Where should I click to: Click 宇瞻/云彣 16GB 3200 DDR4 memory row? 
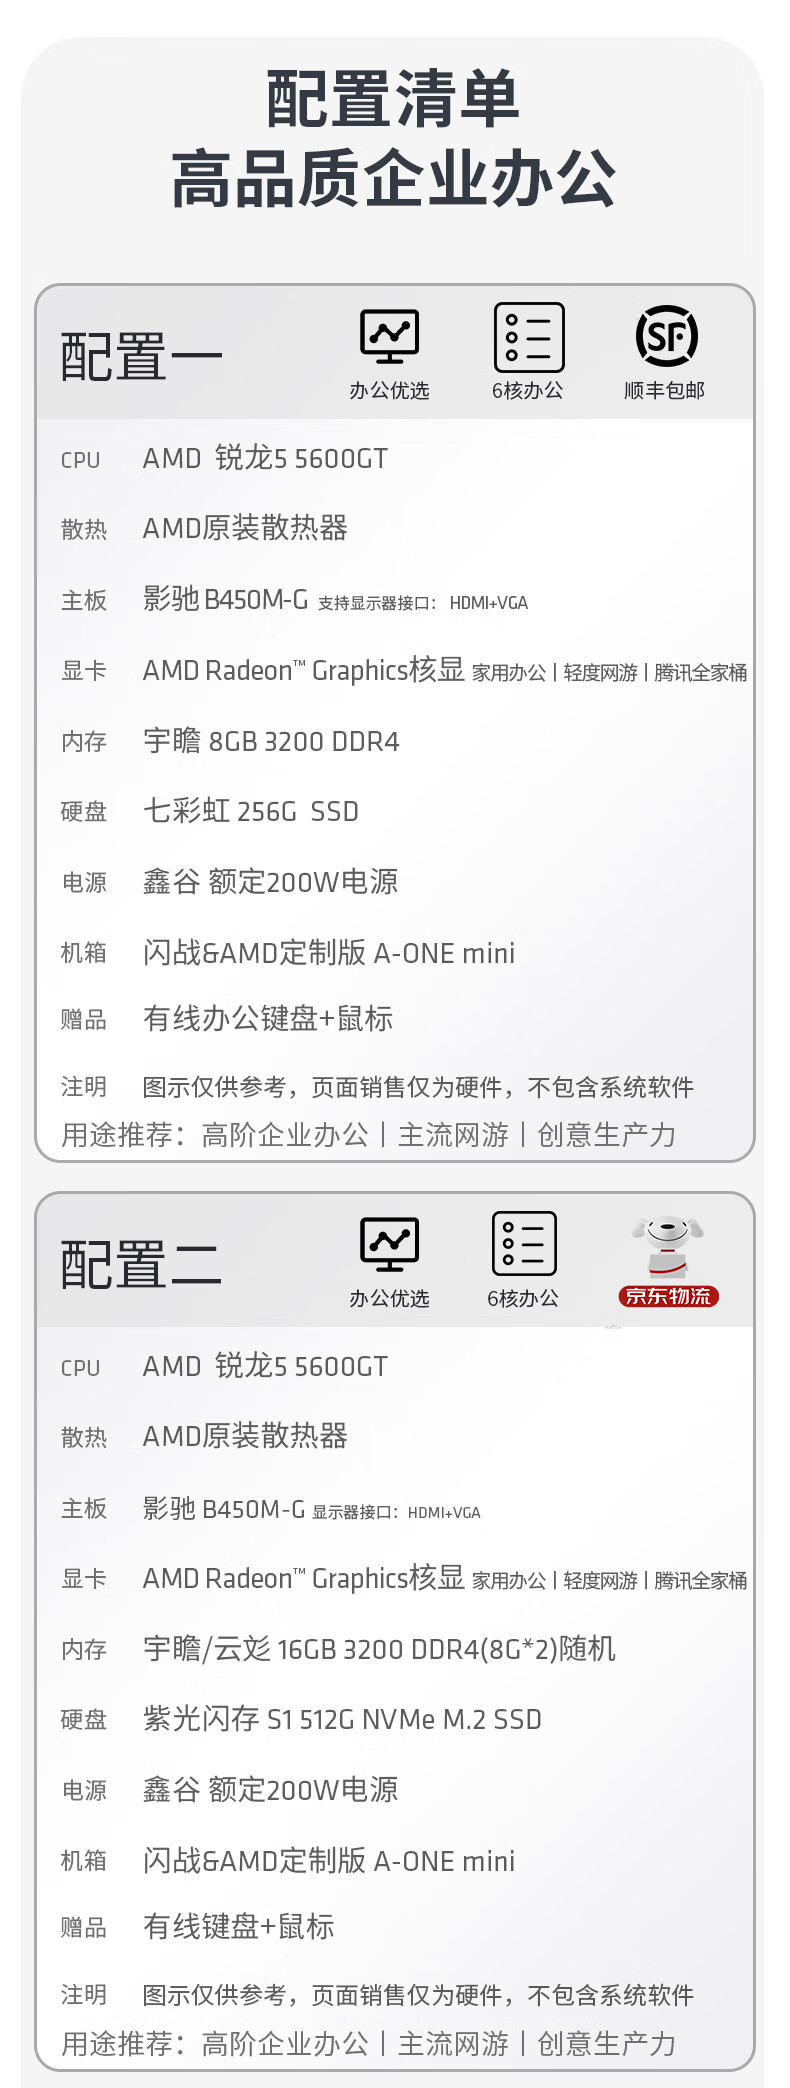395,1649
